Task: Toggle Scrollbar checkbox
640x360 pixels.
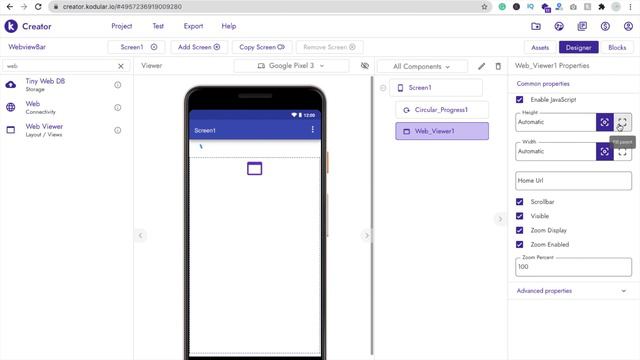Action: coord(520,202)
